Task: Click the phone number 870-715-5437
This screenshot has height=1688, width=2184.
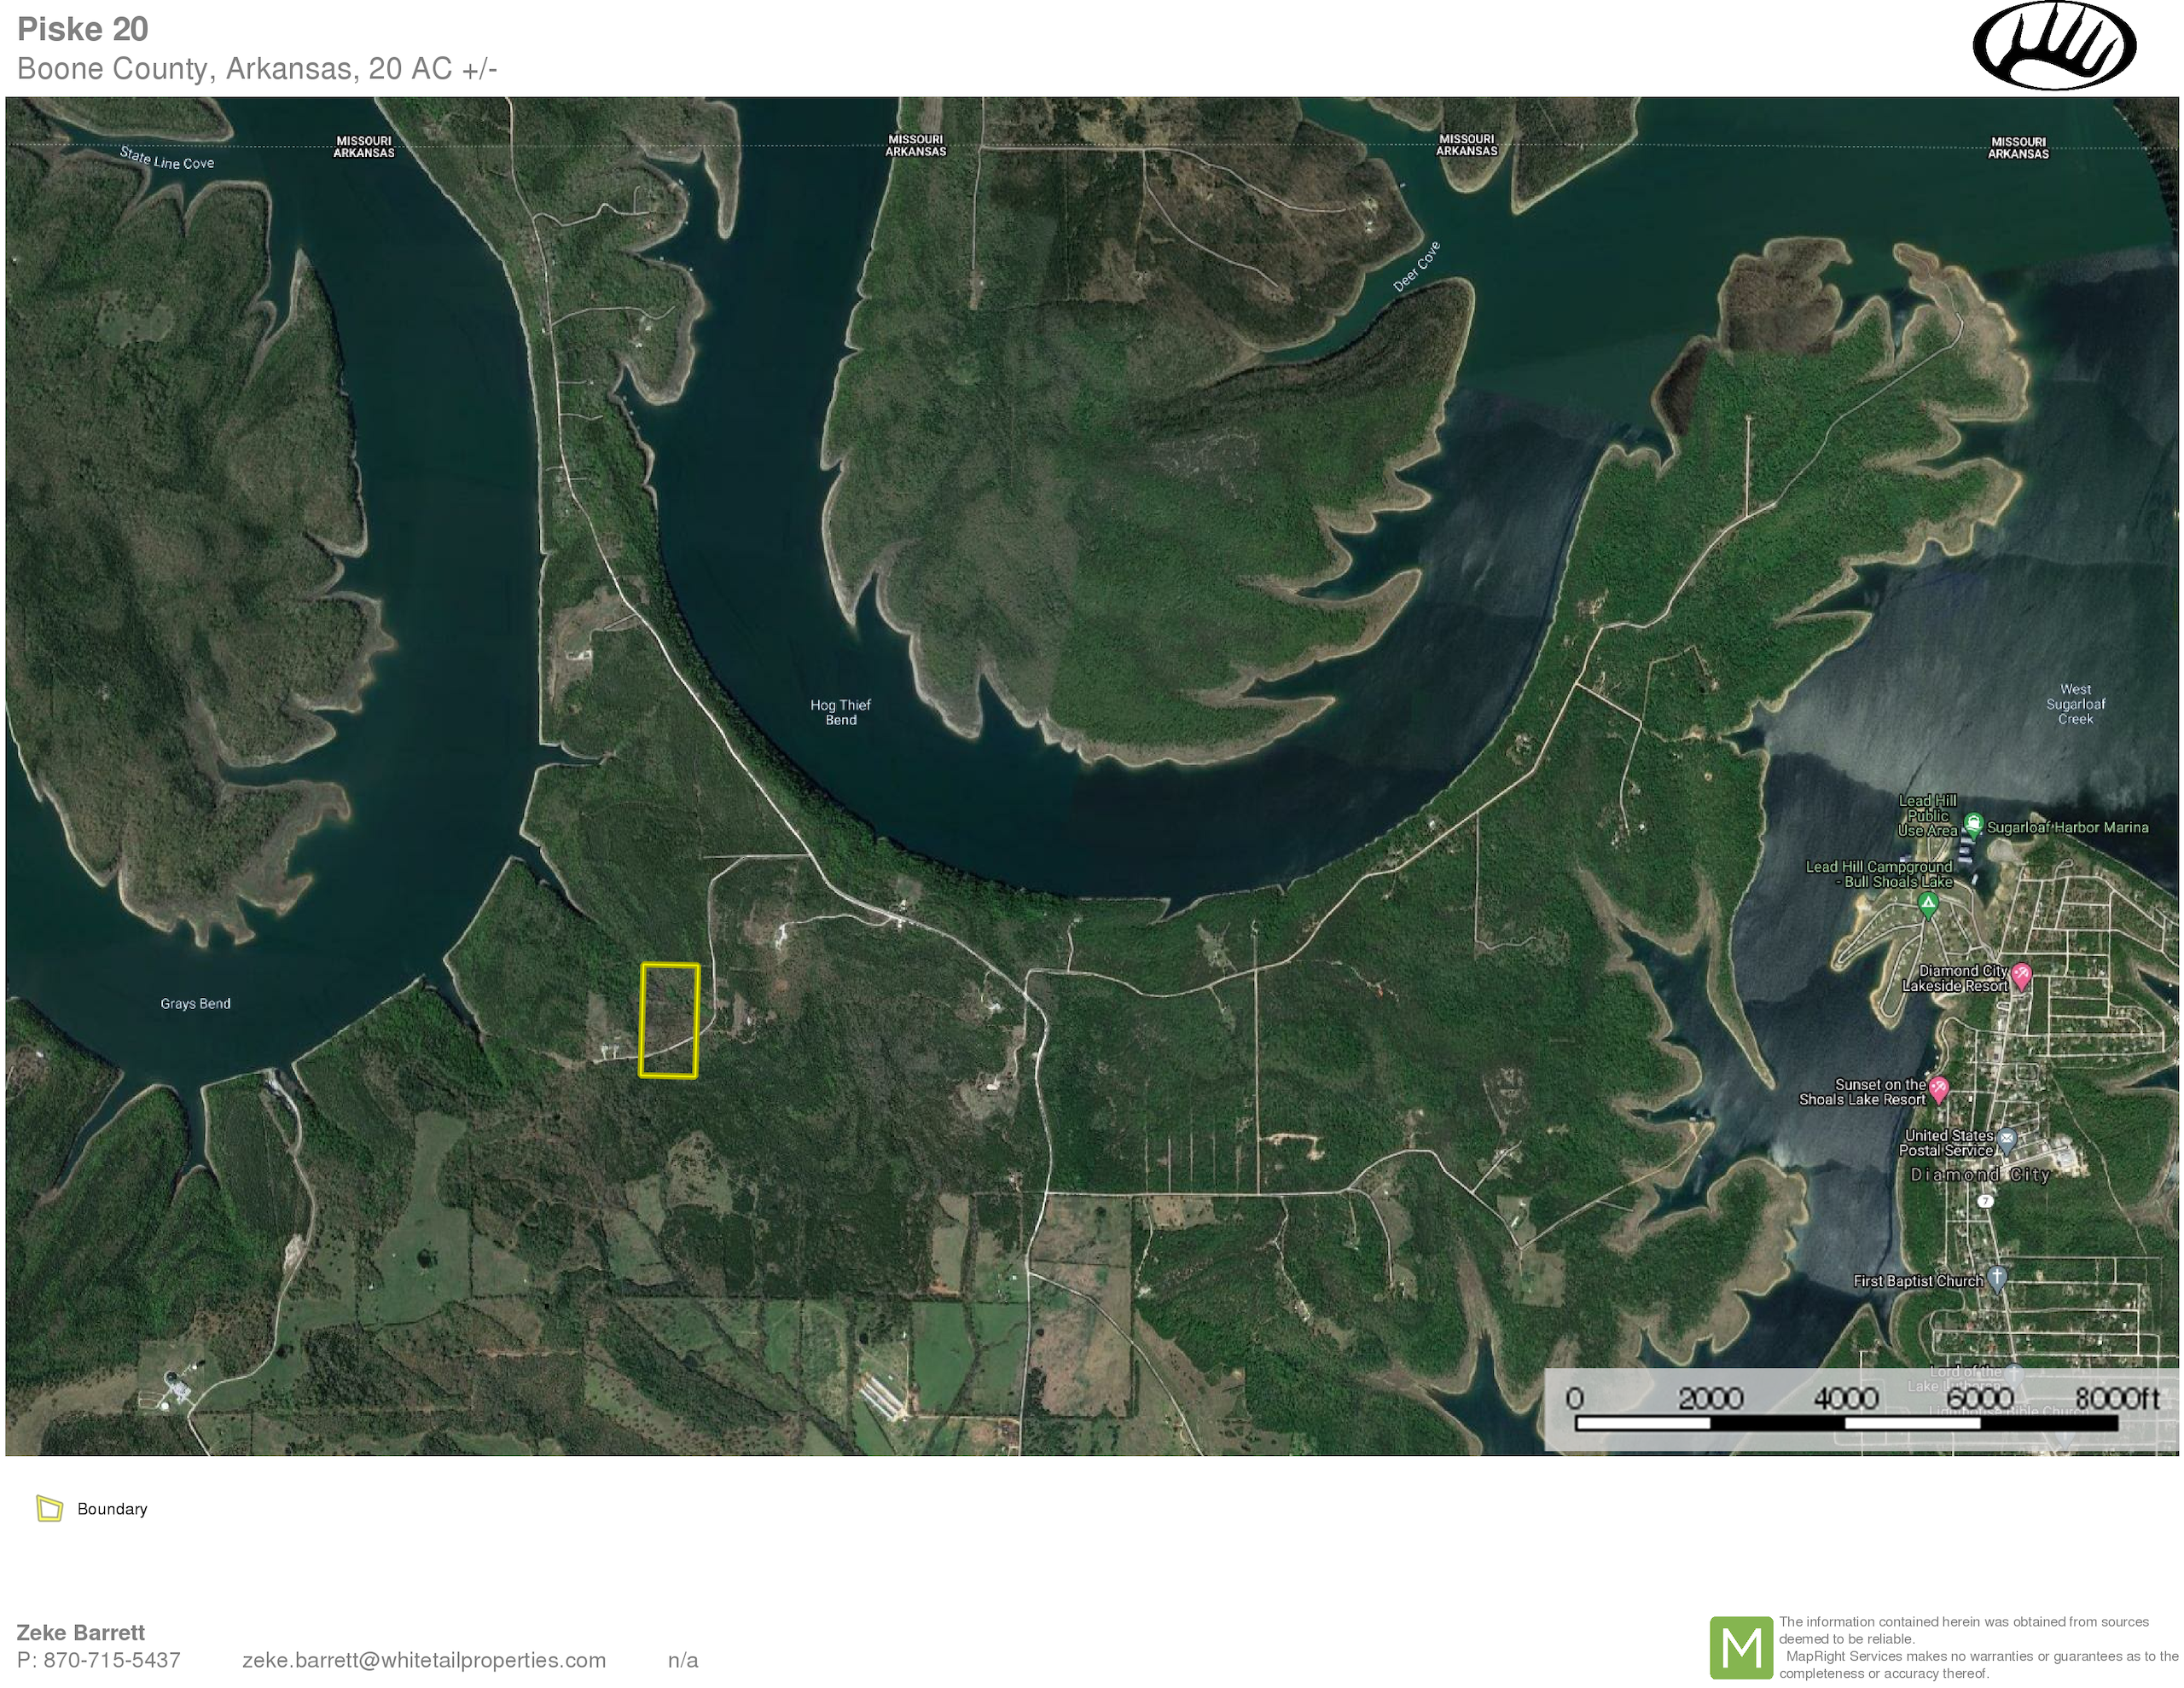Action: click(x=111, y=1660)
